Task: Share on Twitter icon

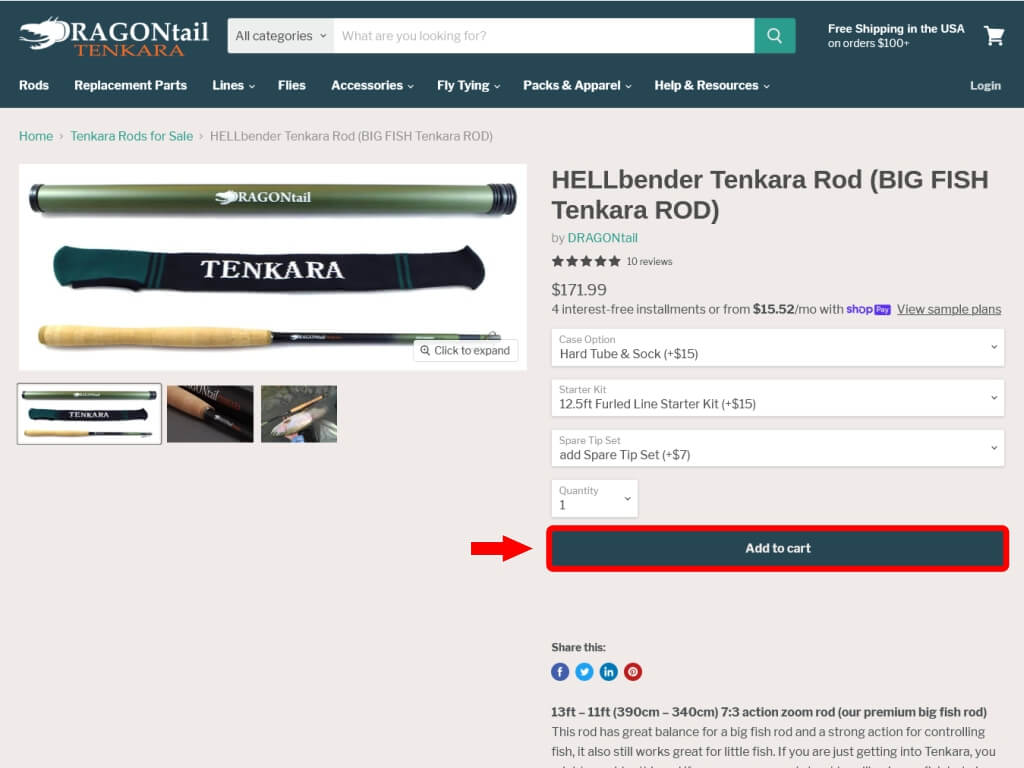Action: (584, 672)
